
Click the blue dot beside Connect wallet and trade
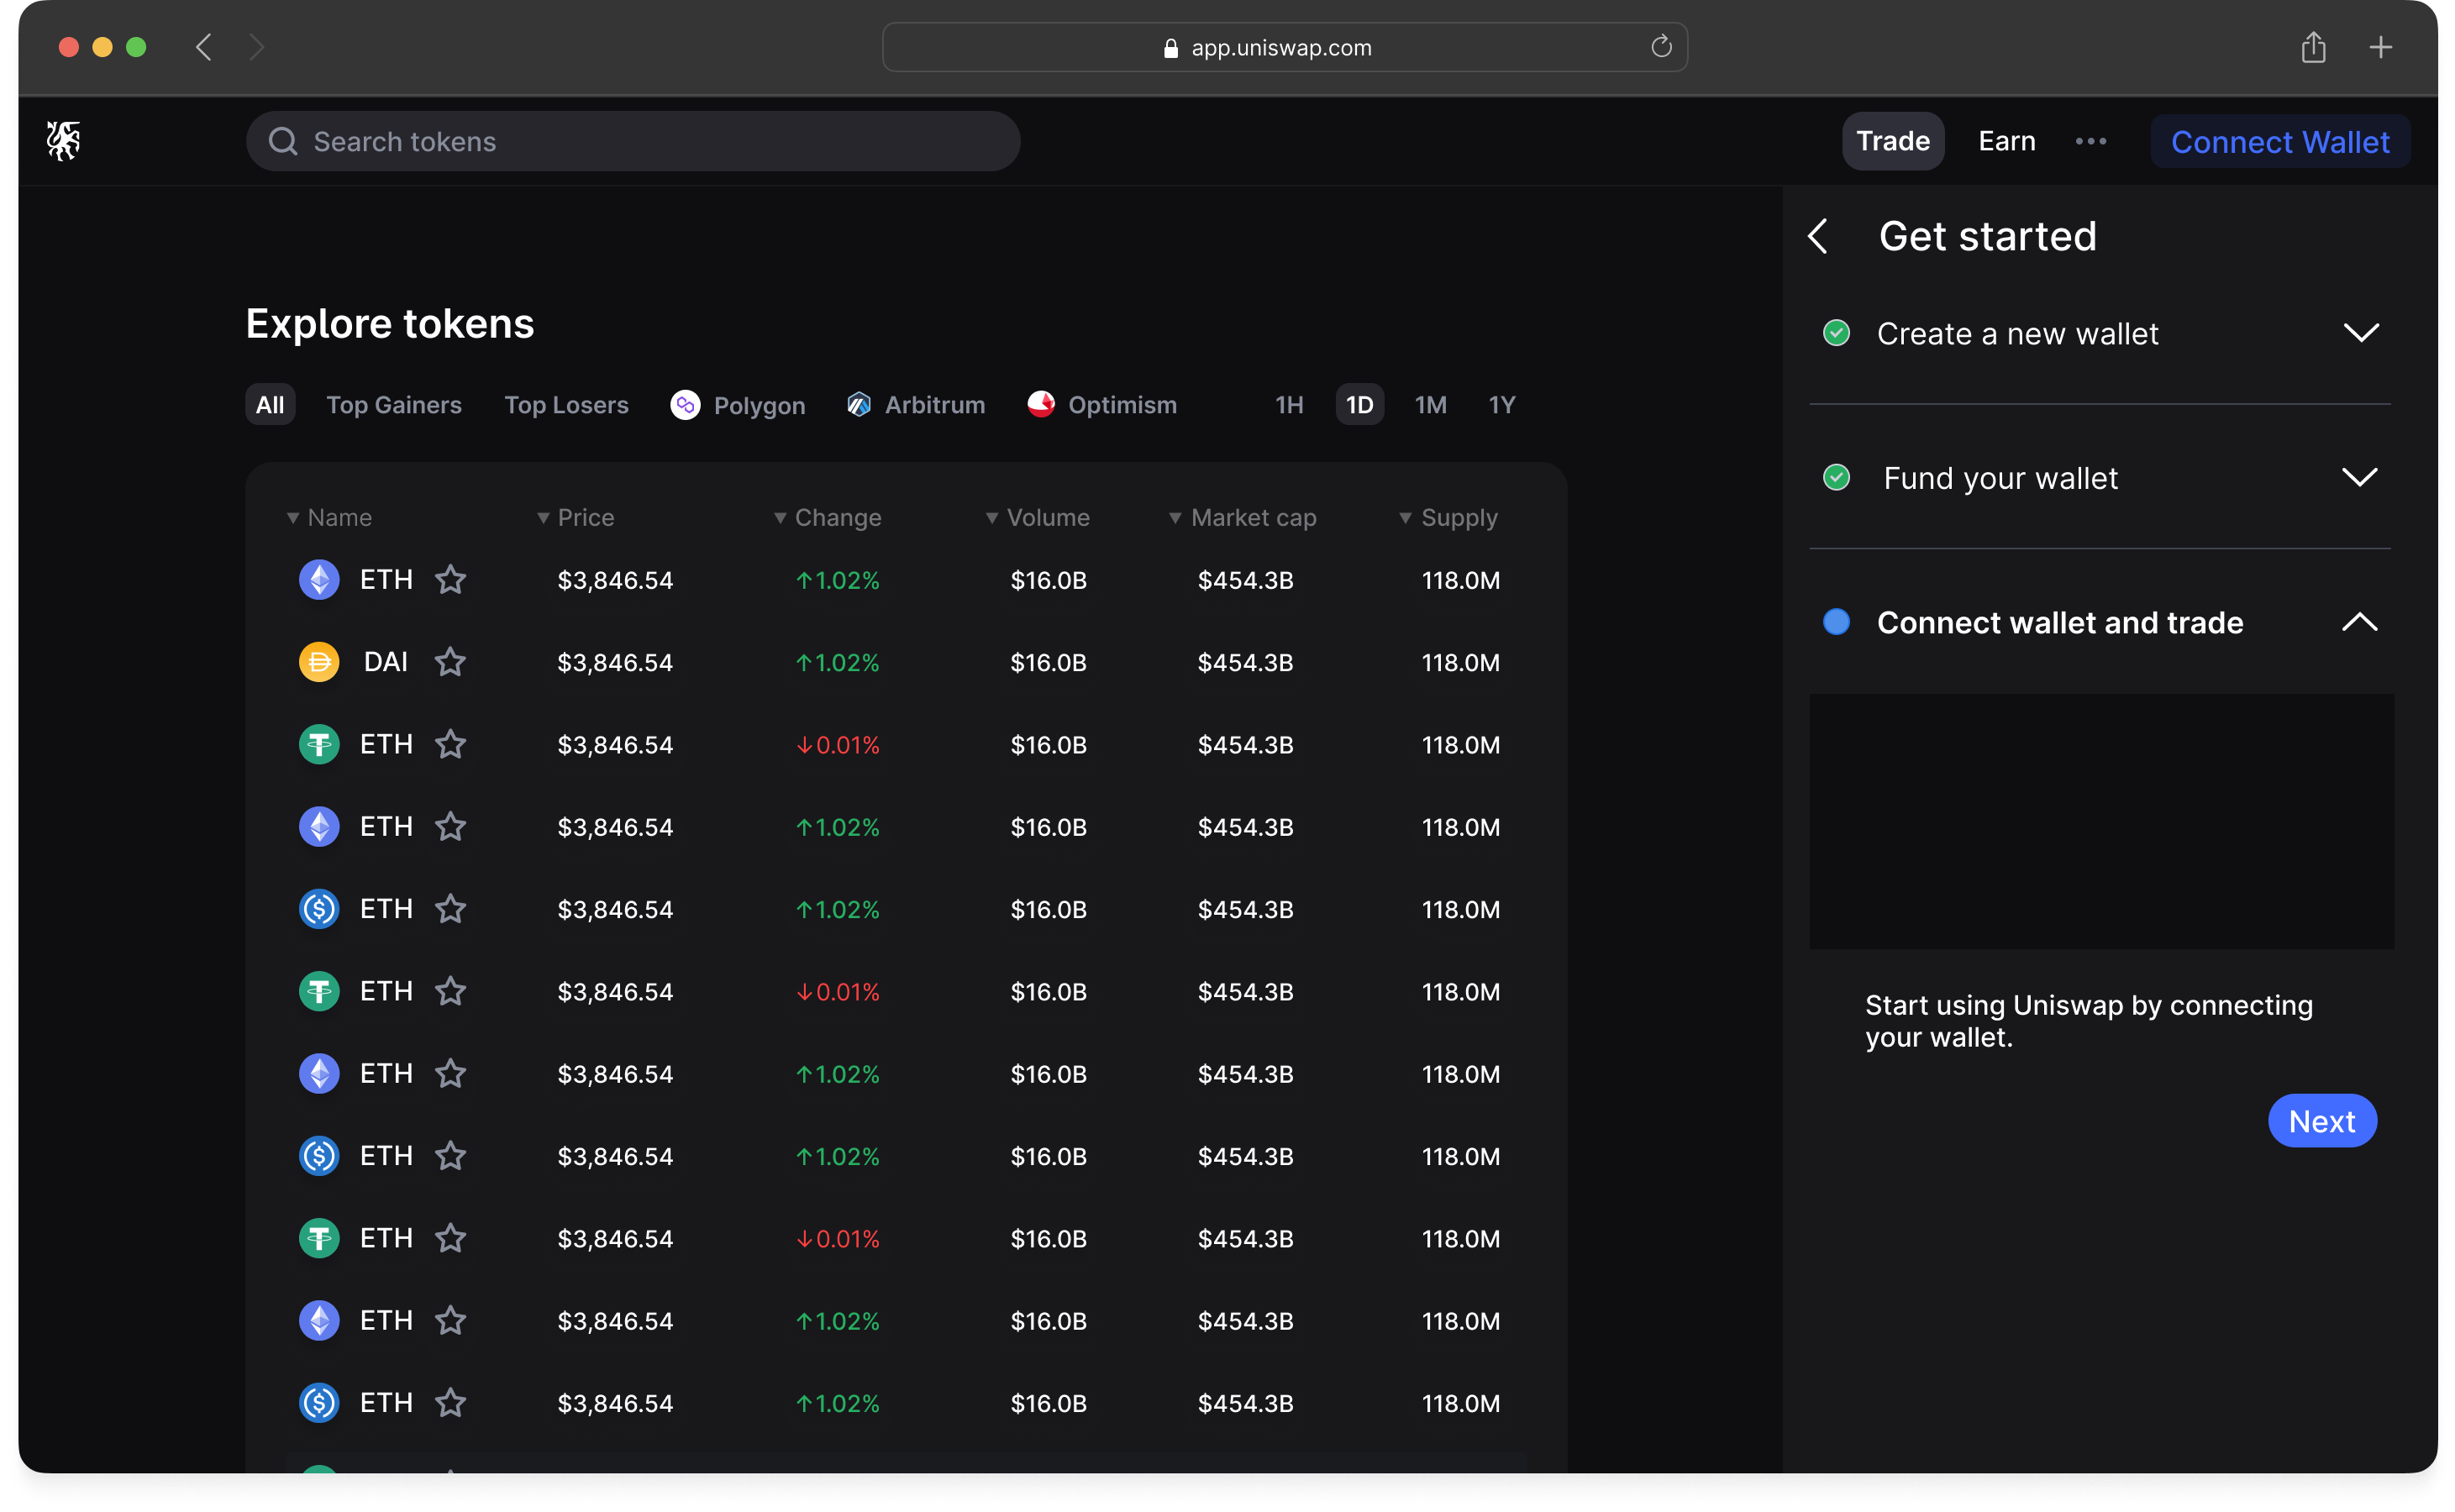(x=1836, y=621)
